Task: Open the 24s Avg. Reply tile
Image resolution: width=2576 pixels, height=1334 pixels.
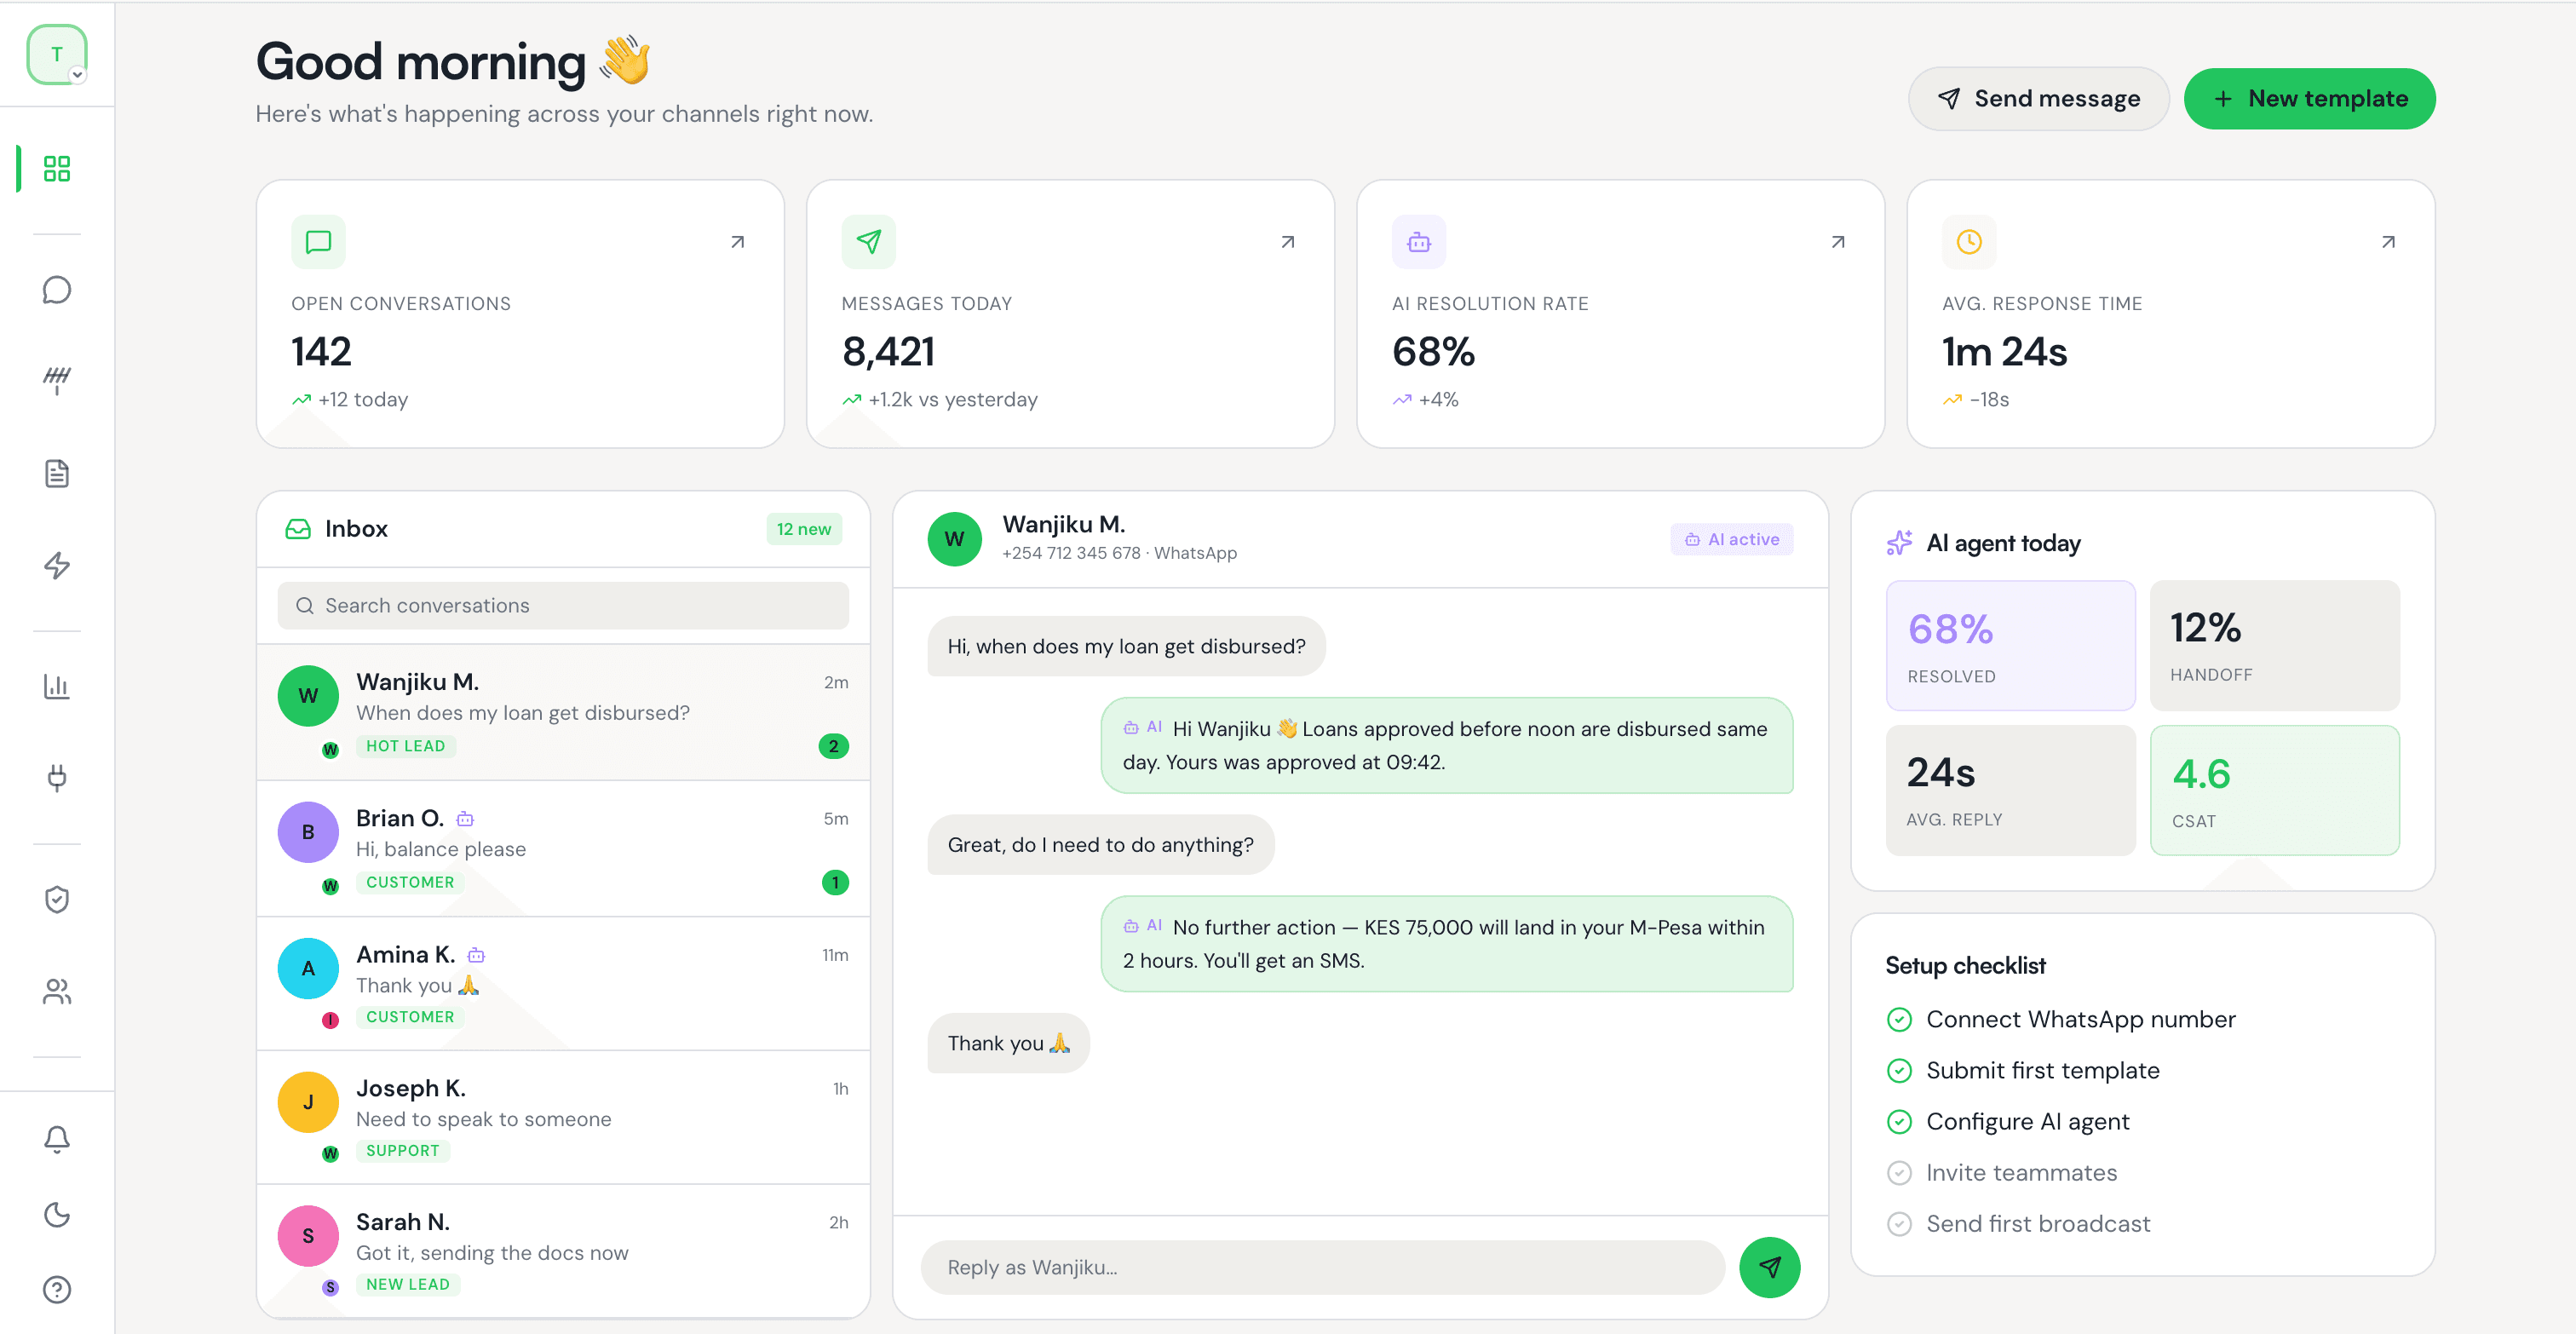Action: click(2010, 790)
